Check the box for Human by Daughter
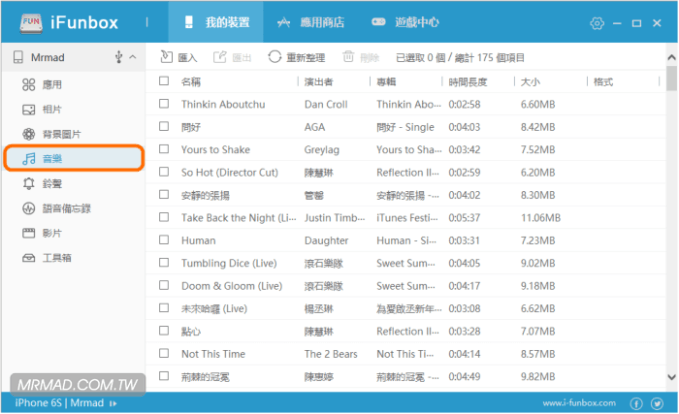679x414 pixels. (x=164, y=239)
